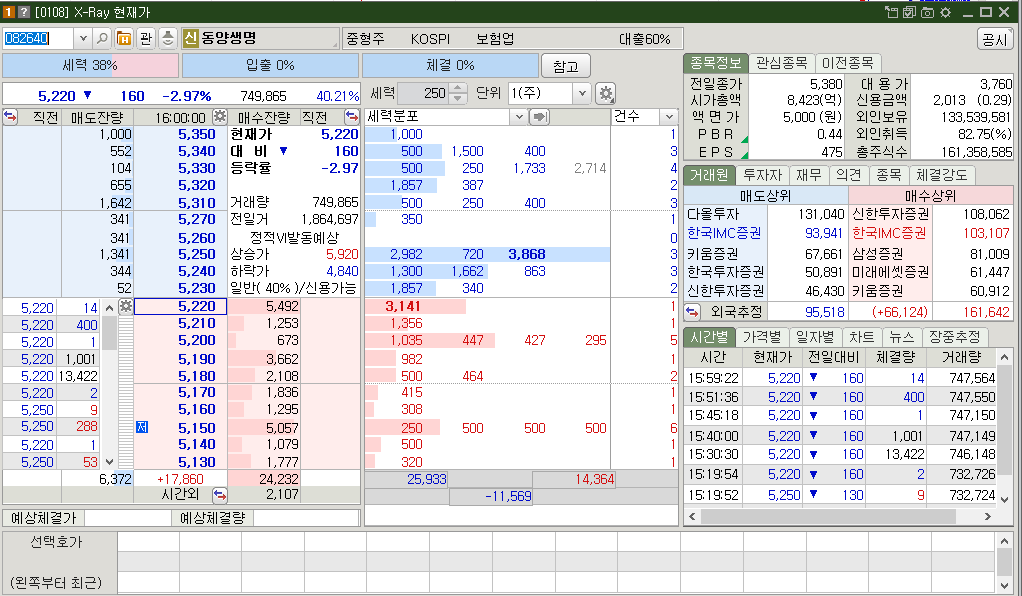Click the orange H icon in the toolbar
The width and height of the screenshot is (1022, 596).
[122, 37]
